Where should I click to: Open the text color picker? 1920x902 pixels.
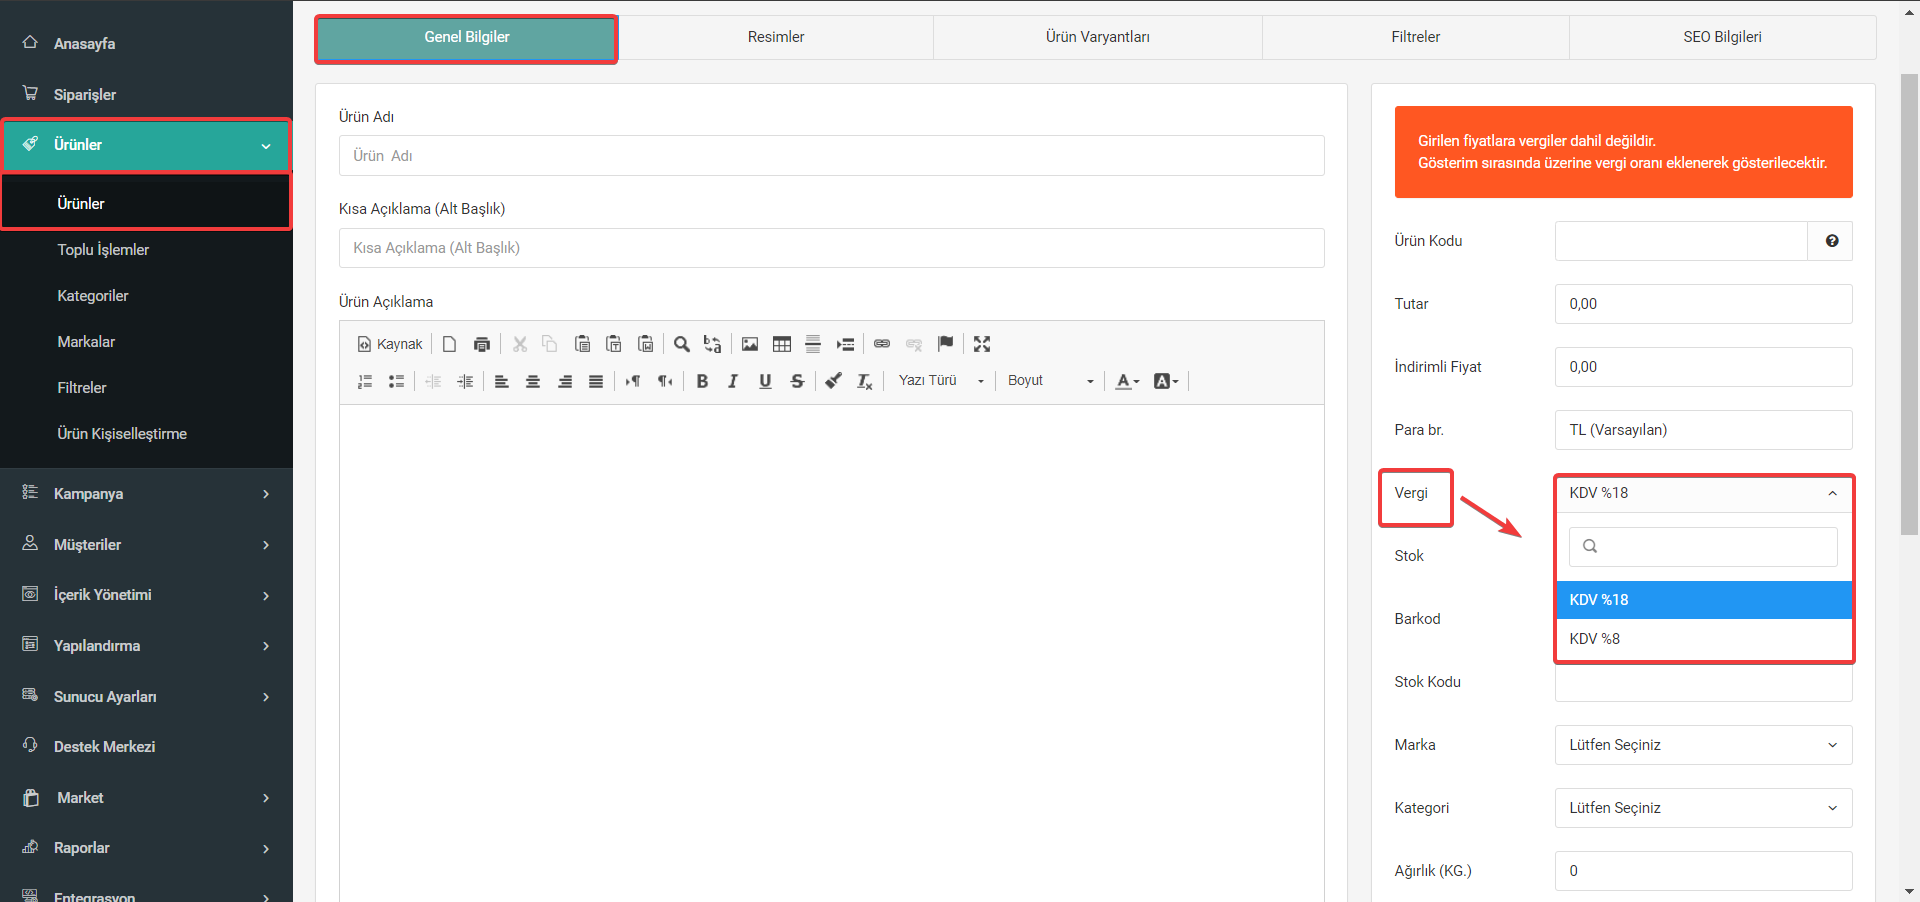coord(1127,381)
